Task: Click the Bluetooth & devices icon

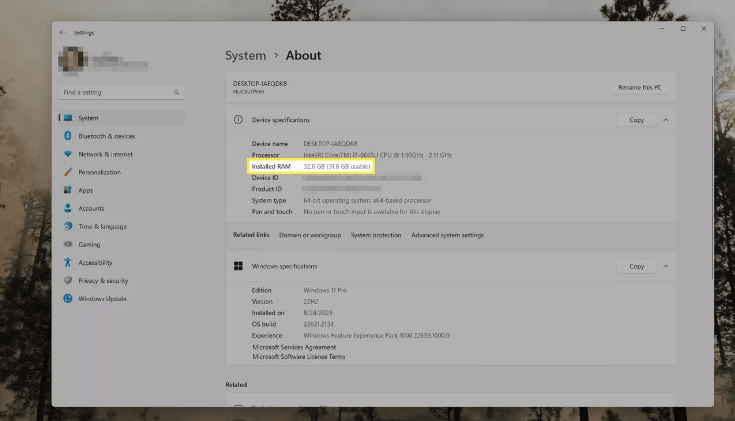Action: tap(68, 136)
